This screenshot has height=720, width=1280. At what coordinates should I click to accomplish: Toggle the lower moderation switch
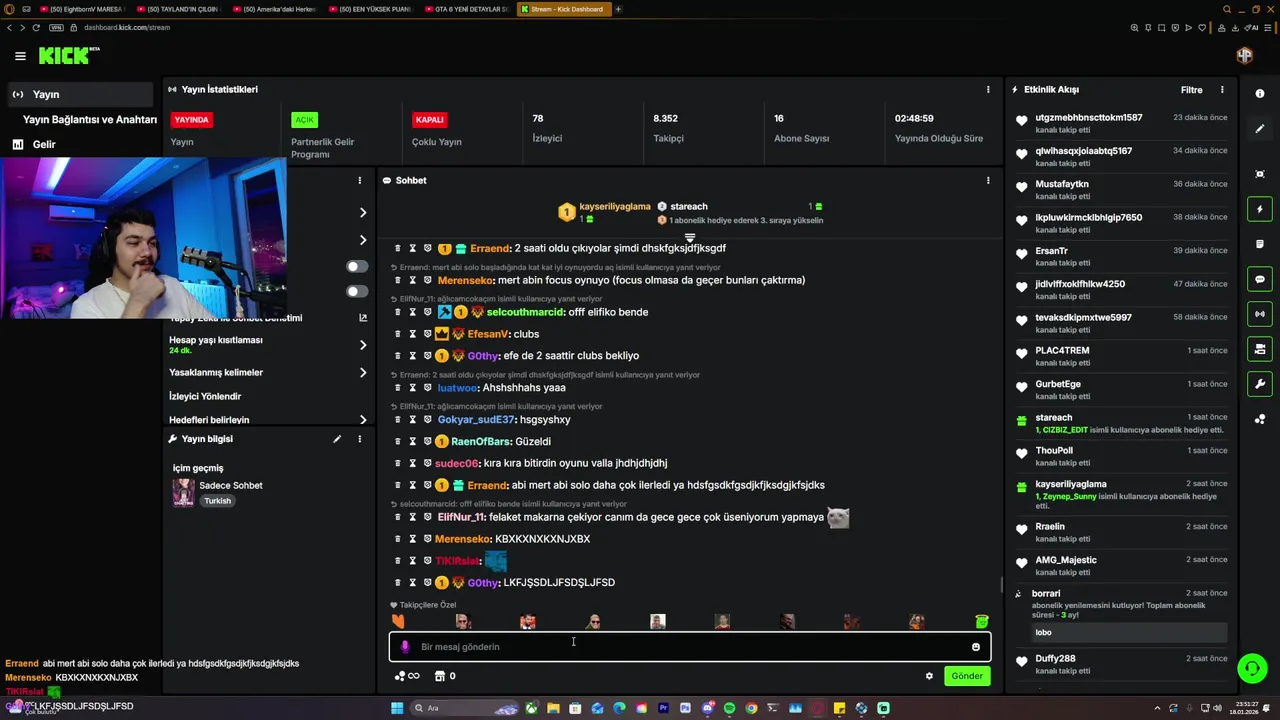pyautogui.click(x=357, y=291)
